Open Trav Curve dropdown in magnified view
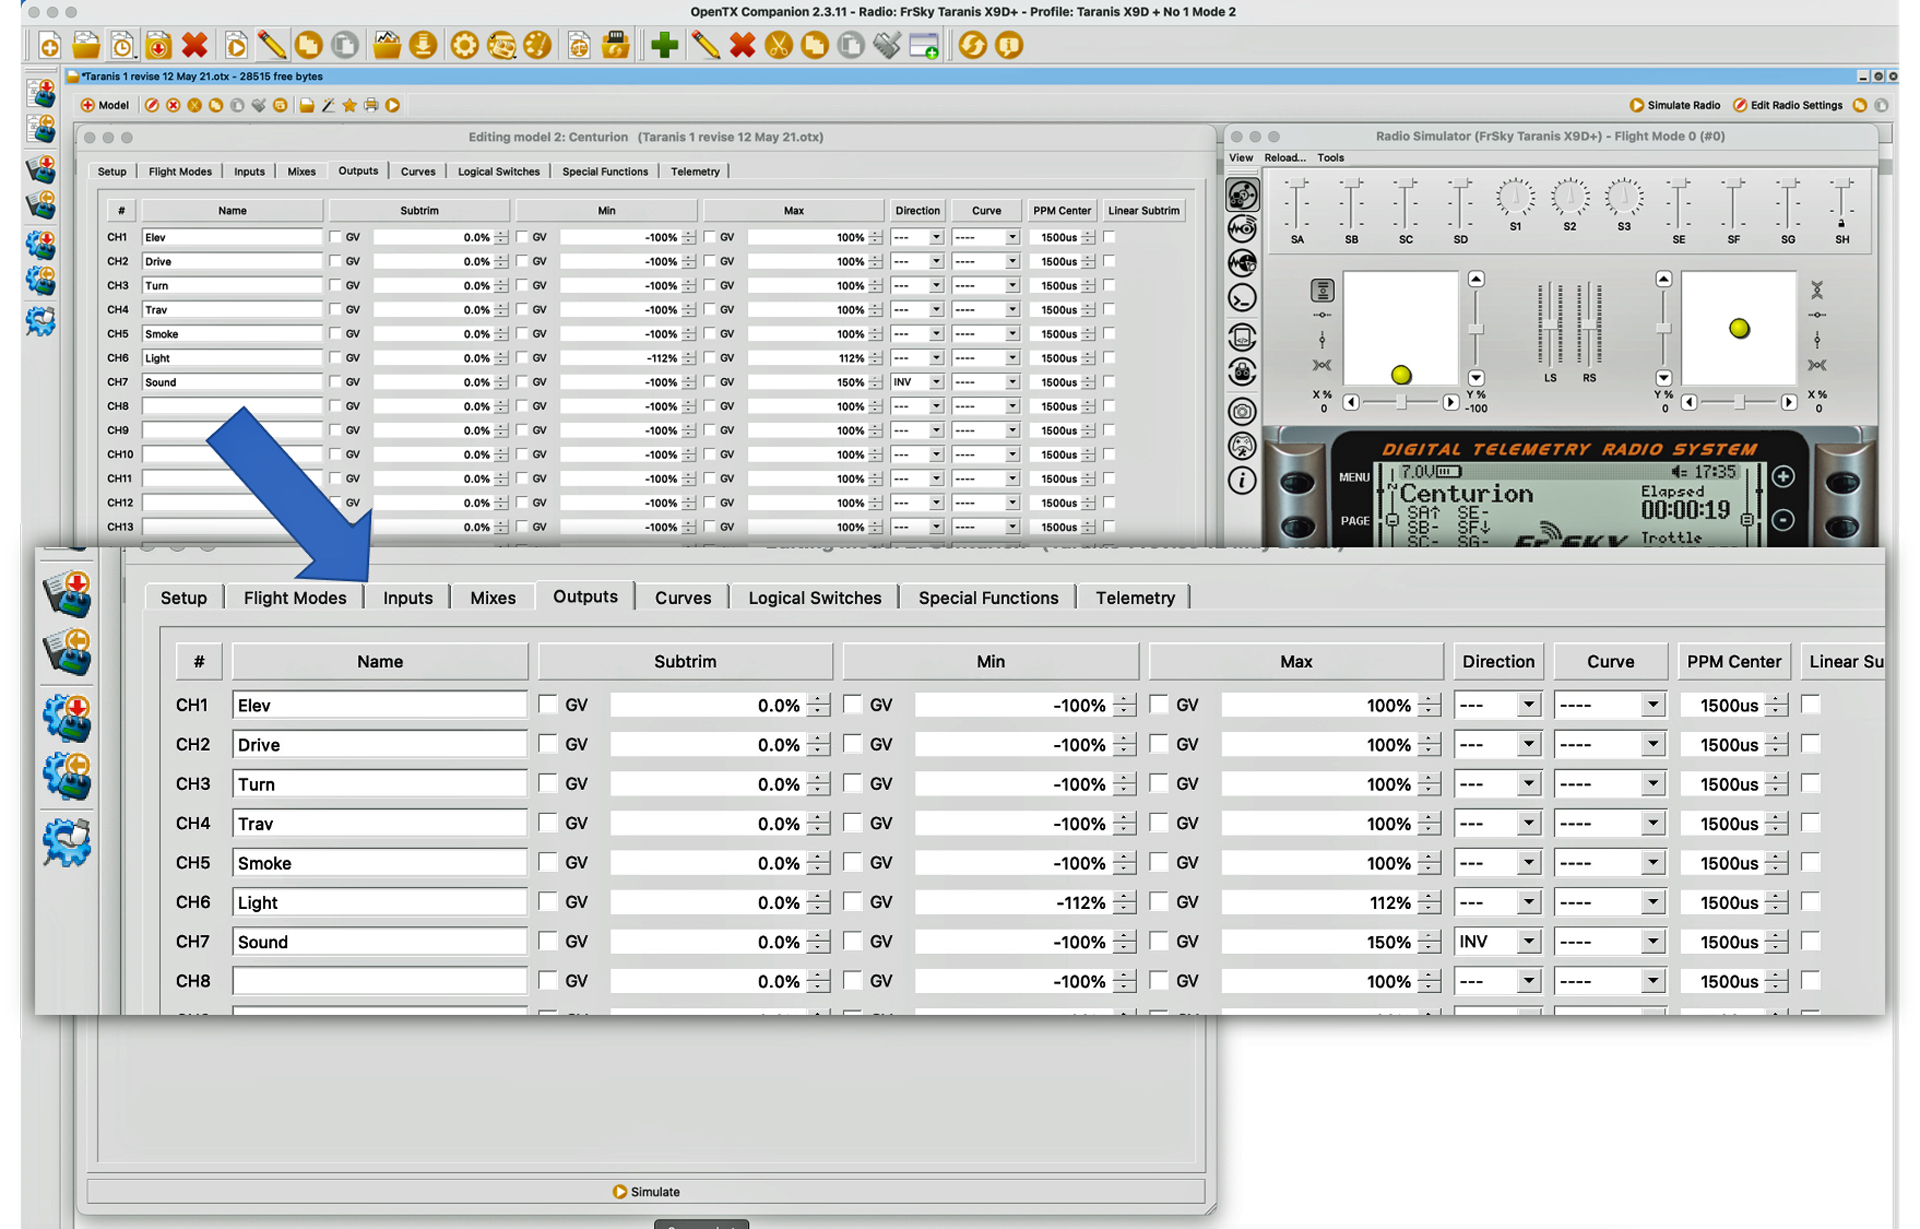 click(x=1609, y=823)
